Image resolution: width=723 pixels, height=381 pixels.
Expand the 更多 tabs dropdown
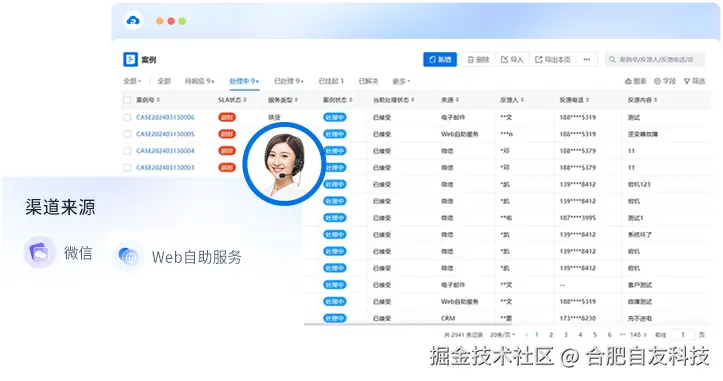coord(401,81)
